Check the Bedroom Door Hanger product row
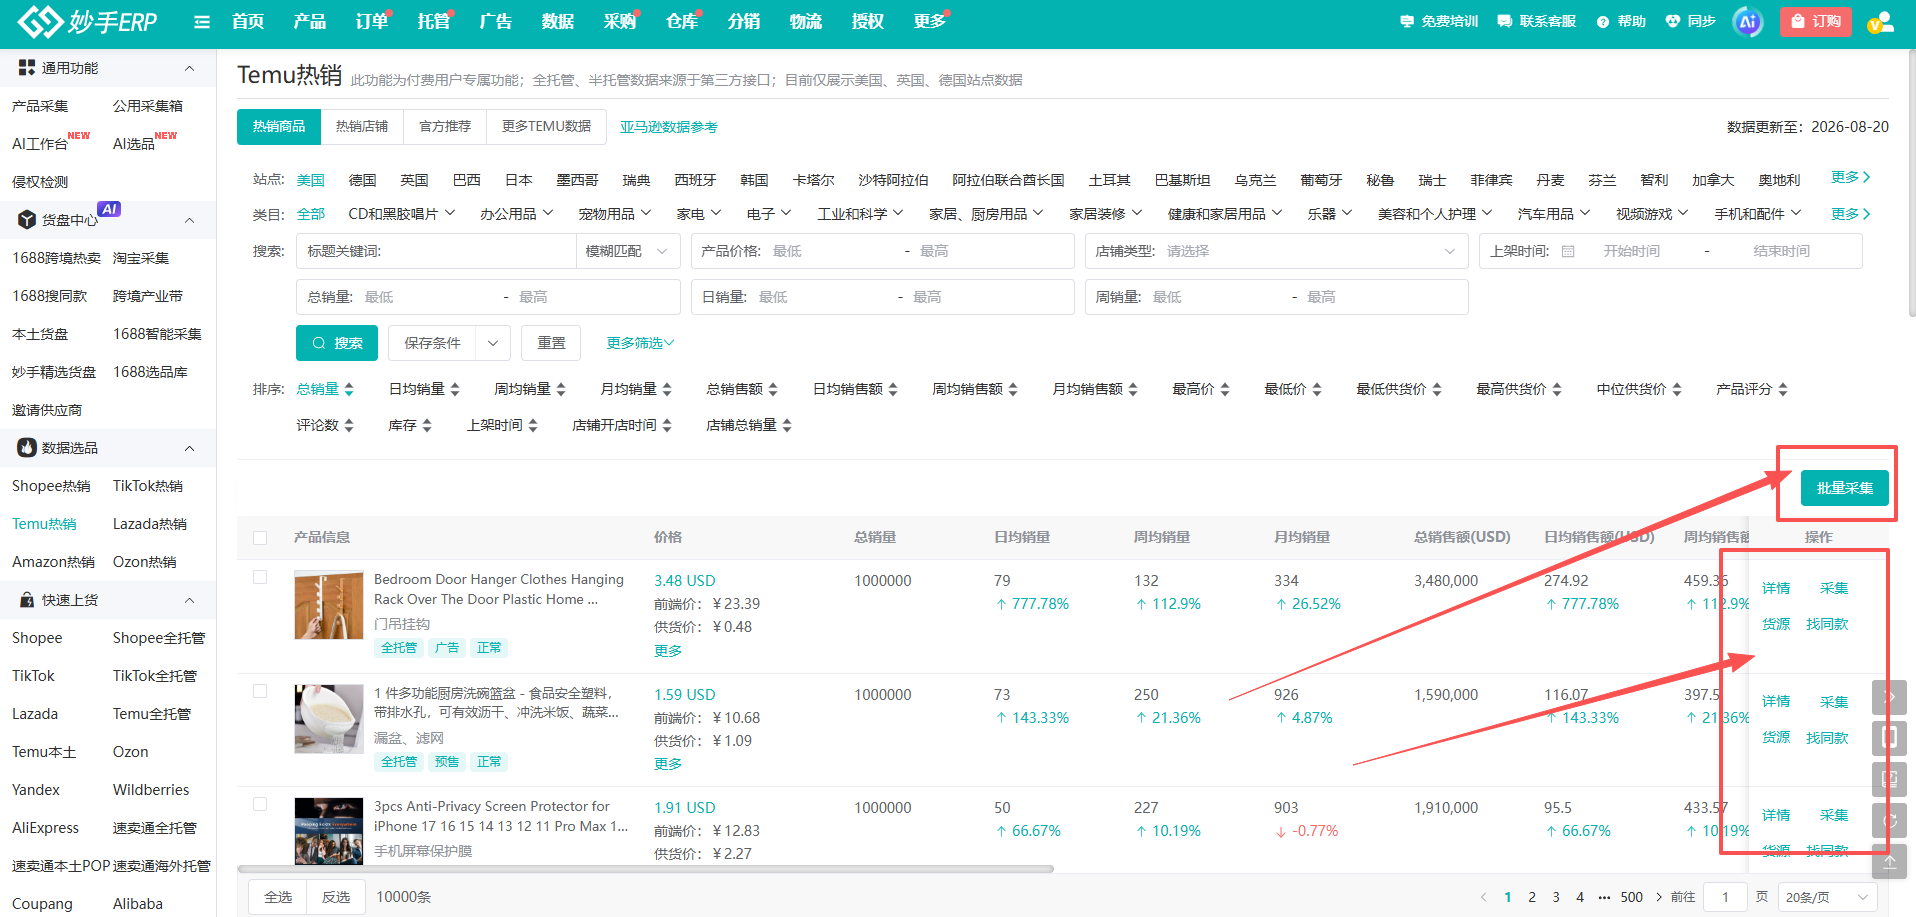The width and height of the screenshot is (1916, 917). coord(260,577)
